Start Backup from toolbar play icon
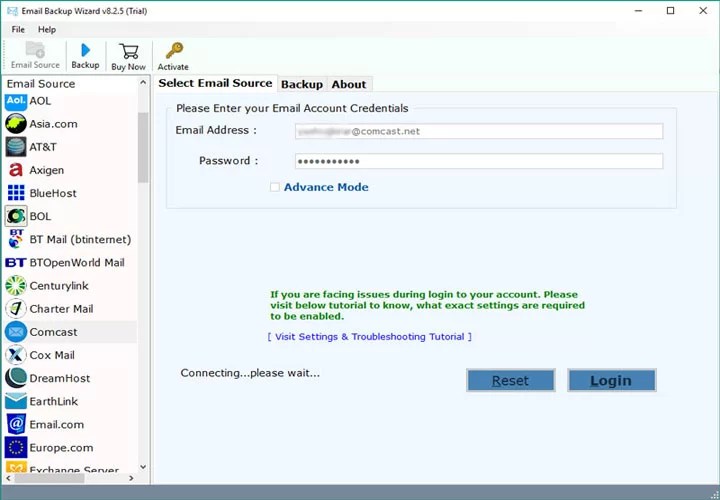The height and width of the screenshot is (500, 720). (85, 50)
